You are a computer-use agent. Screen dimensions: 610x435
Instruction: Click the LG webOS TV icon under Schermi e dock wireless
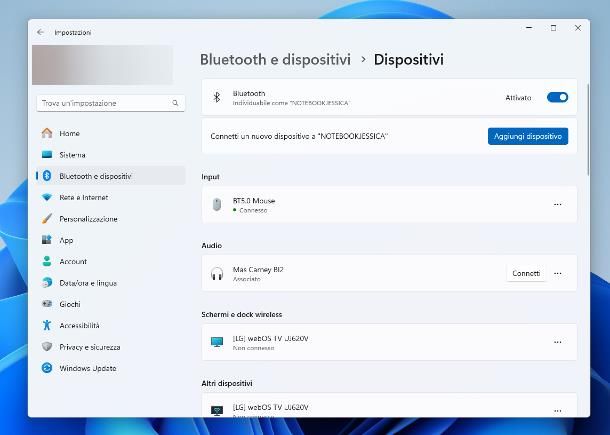pyautogui.click(x=217, y=342)
